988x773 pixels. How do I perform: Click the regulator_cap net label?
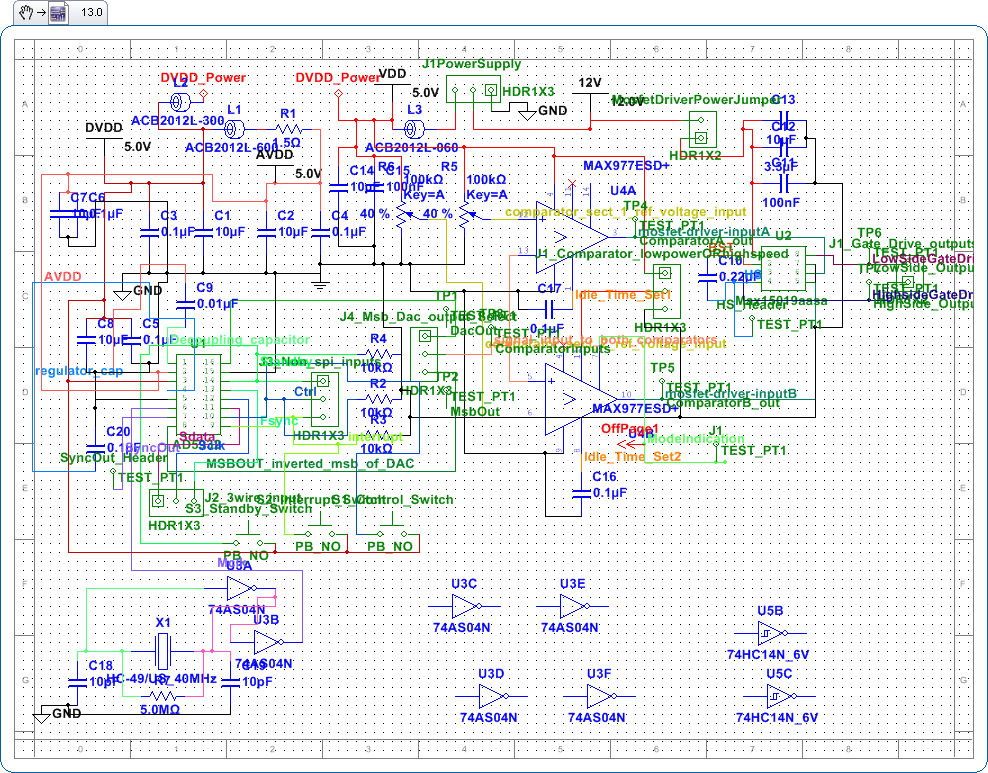coord(79,370)
